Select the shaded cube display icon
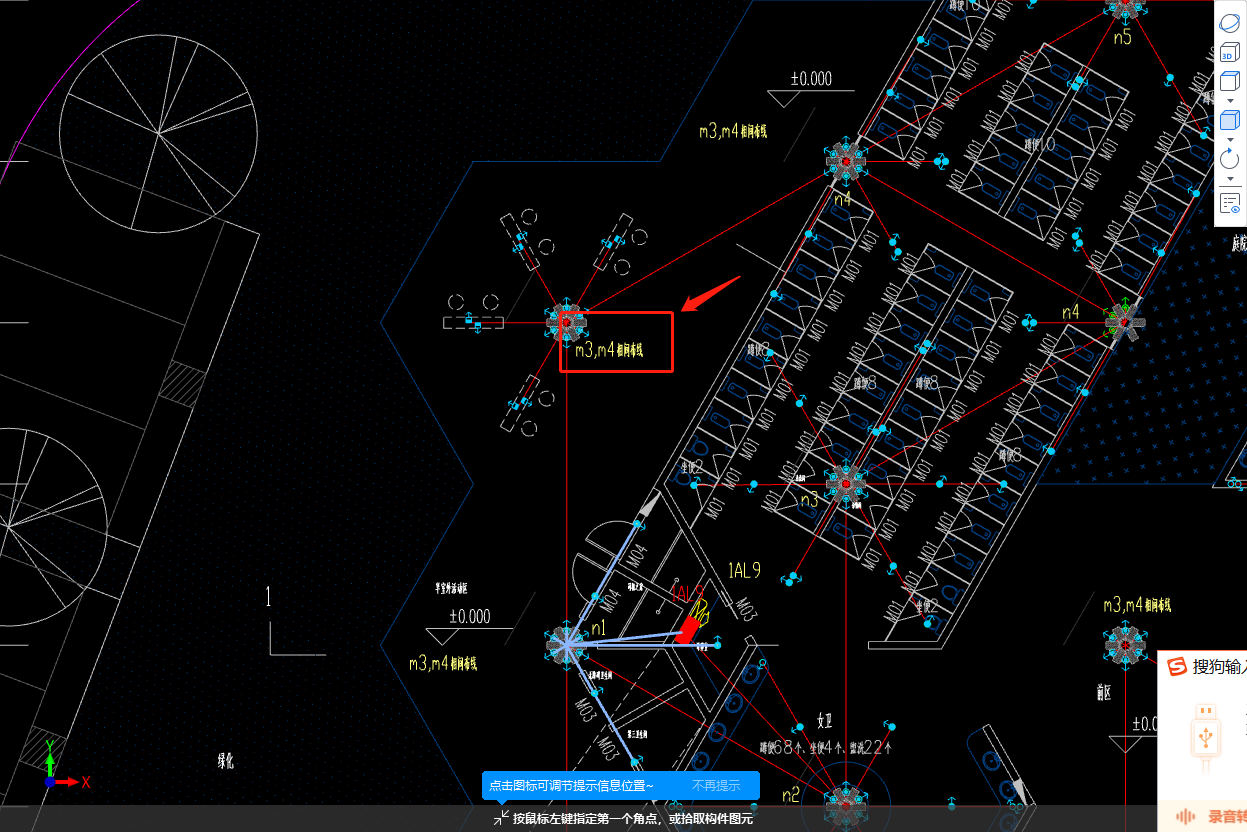 pyautogui.click(x=1229, y=120)
